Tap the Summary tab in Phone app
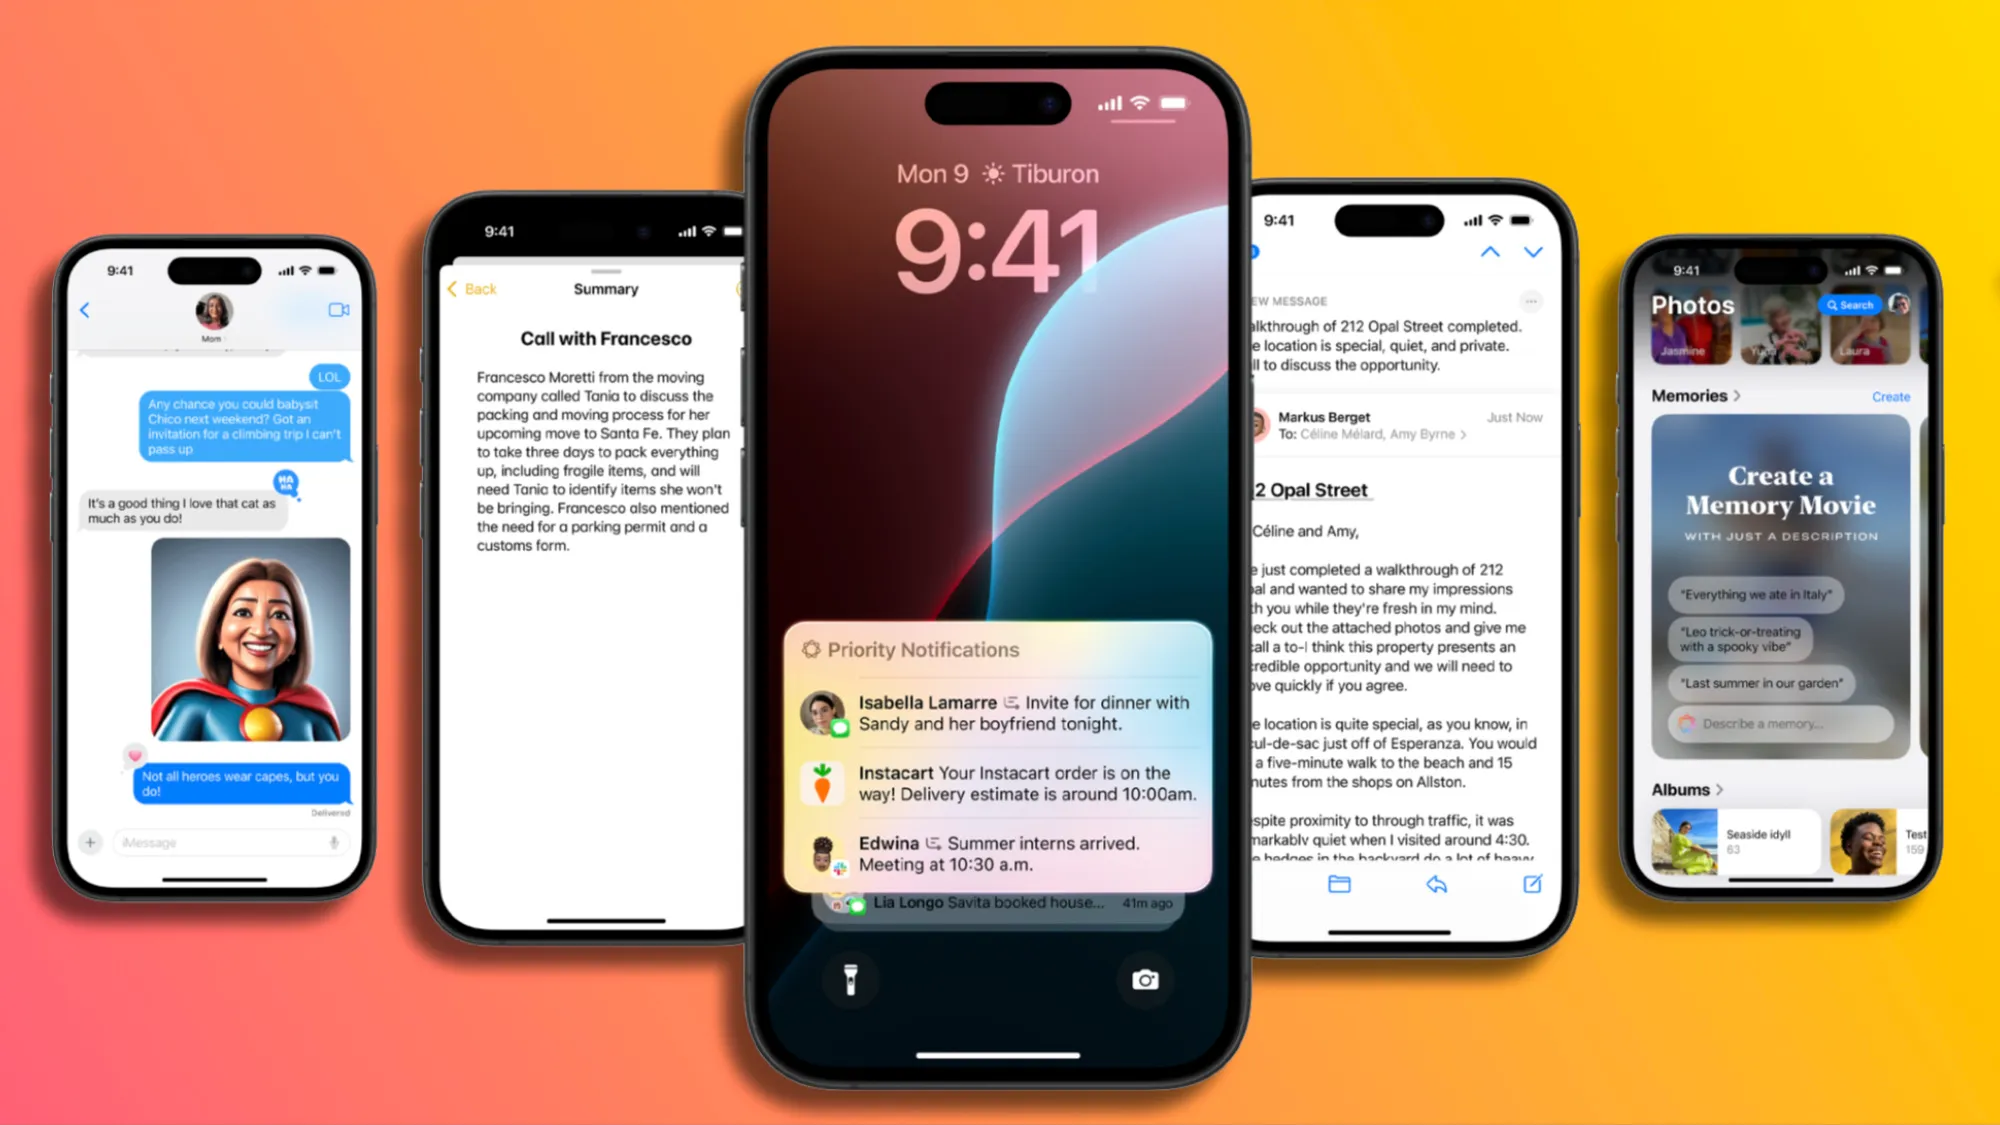 pyautogui.click(x=604, y=288)
